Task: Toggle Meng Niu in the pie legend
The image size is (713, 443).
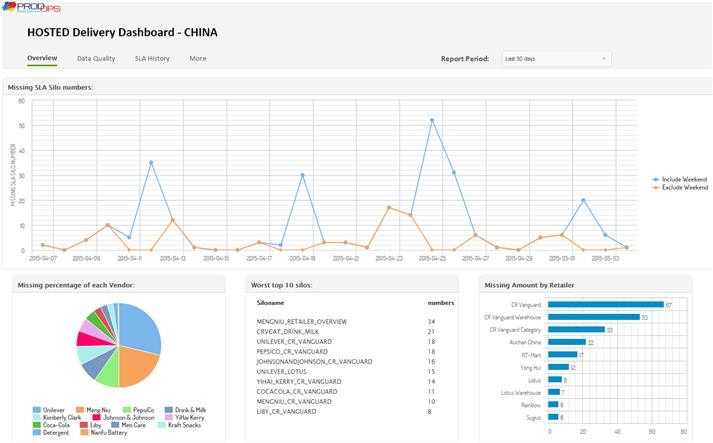Action: 93,410
